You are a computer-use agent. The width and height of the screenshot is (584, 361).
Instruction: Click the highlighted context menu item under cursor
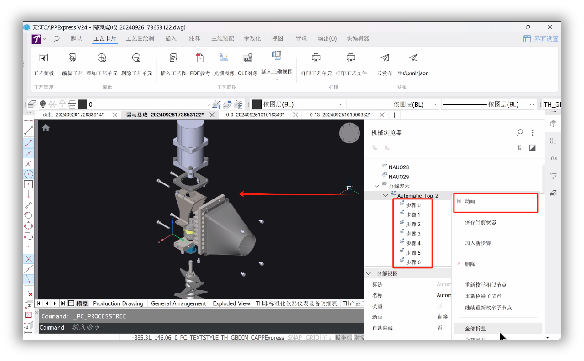[x=498, y=328]
